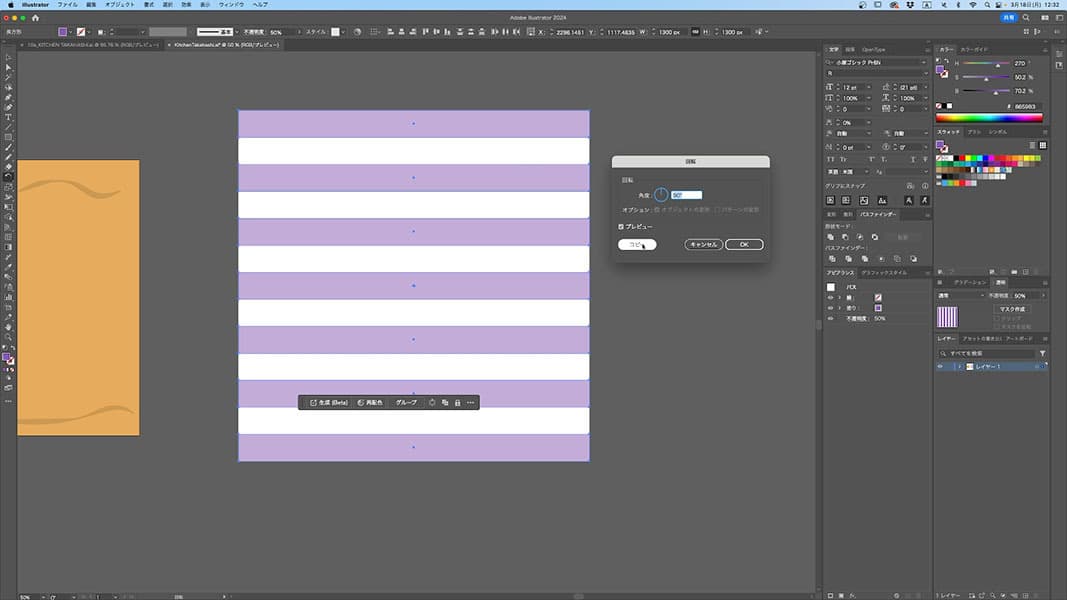1067x600 pixels.
Task: Toggle the プレビュー checkbox in the rotate dialog
Action: (621, 227)
